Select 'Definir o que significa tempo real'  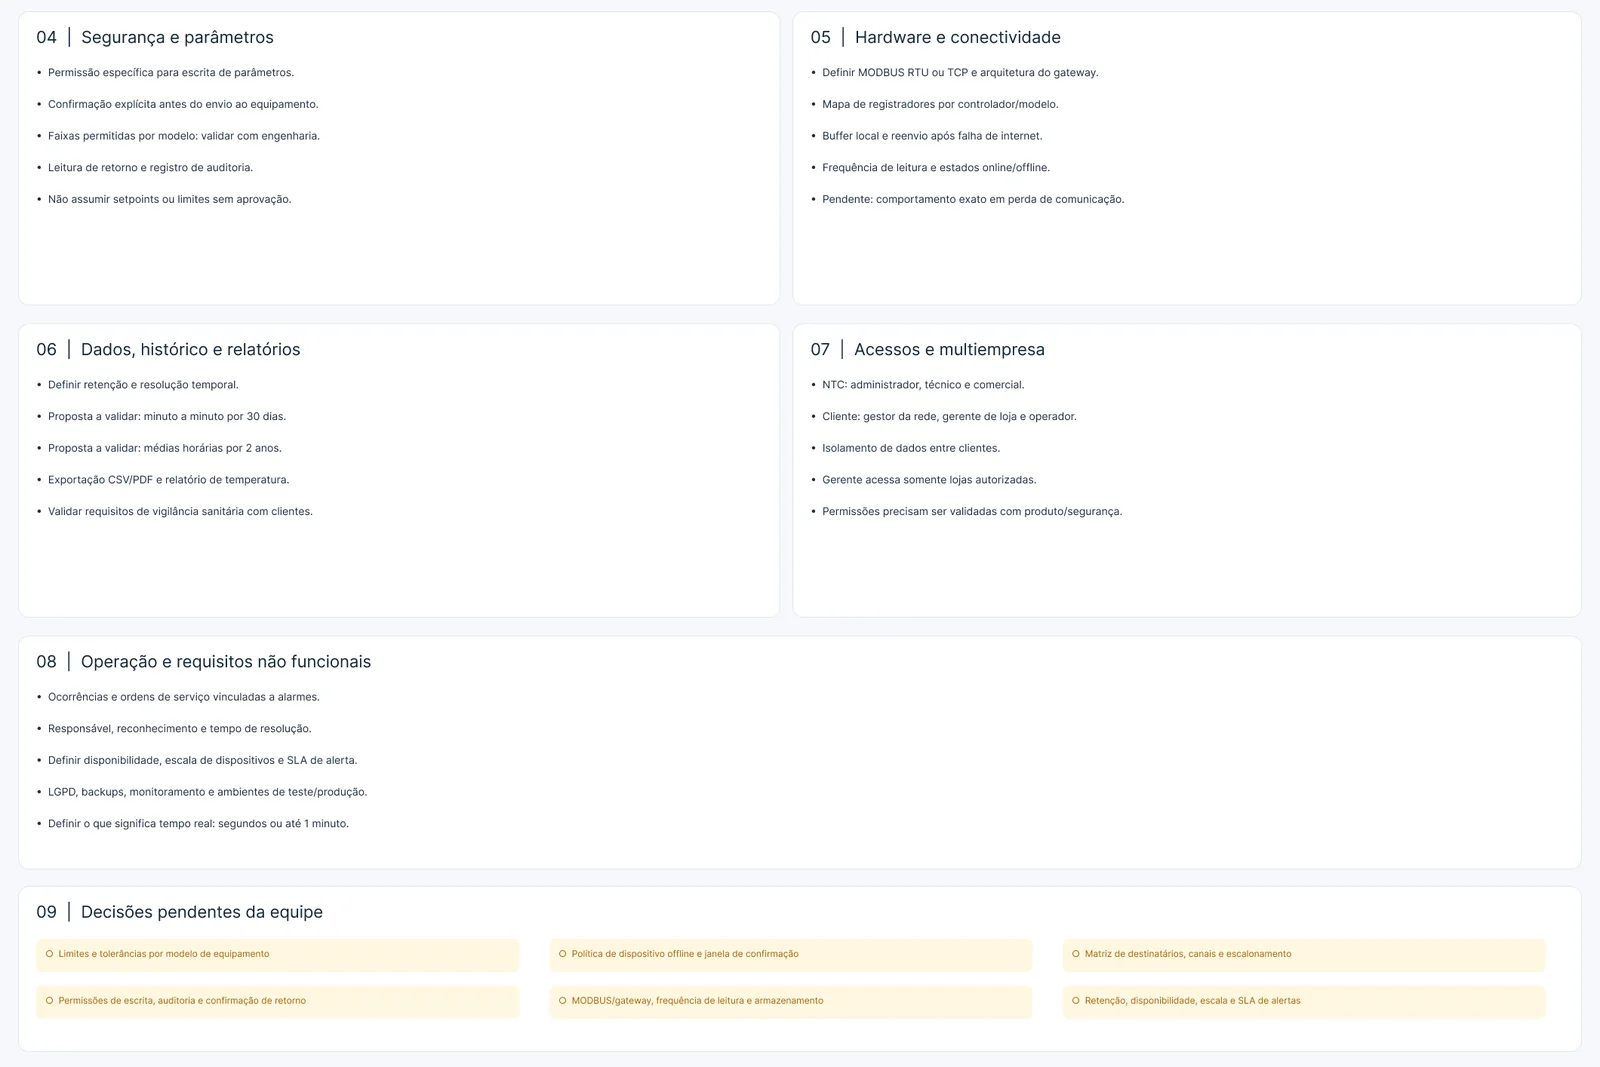198,824
